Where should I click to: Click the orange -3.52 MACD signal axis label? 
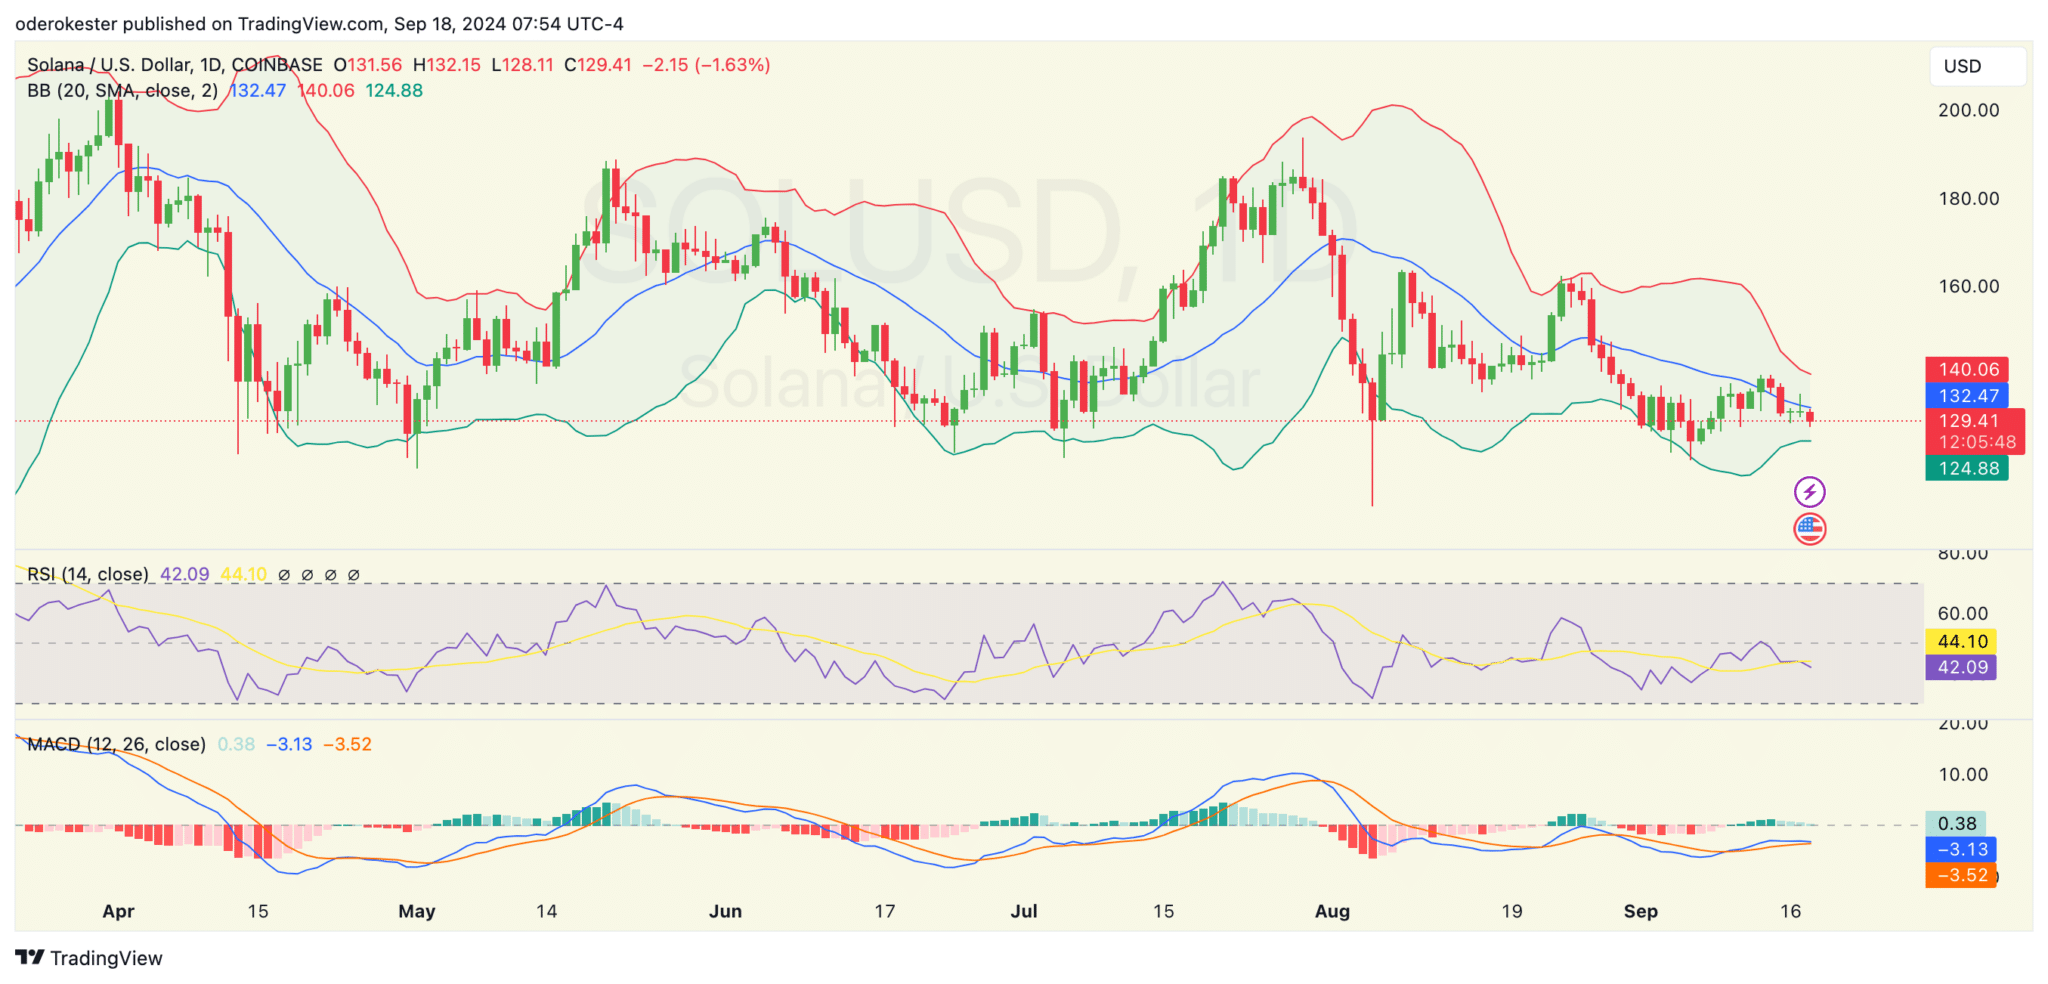[x=1961, y=876]
